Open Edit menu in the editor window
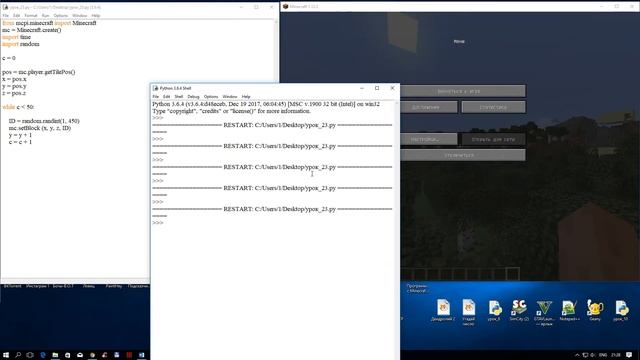640x360 pixels. [x=16, y=16]
